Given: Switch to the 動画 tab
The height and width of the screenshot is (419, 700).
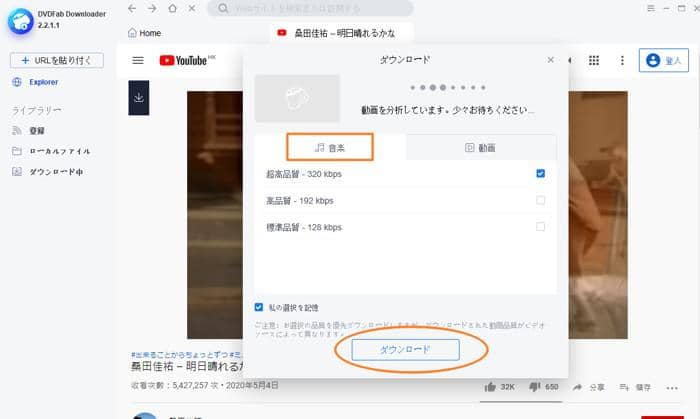Looking at the screenshot, I should [x=480, y=147].
